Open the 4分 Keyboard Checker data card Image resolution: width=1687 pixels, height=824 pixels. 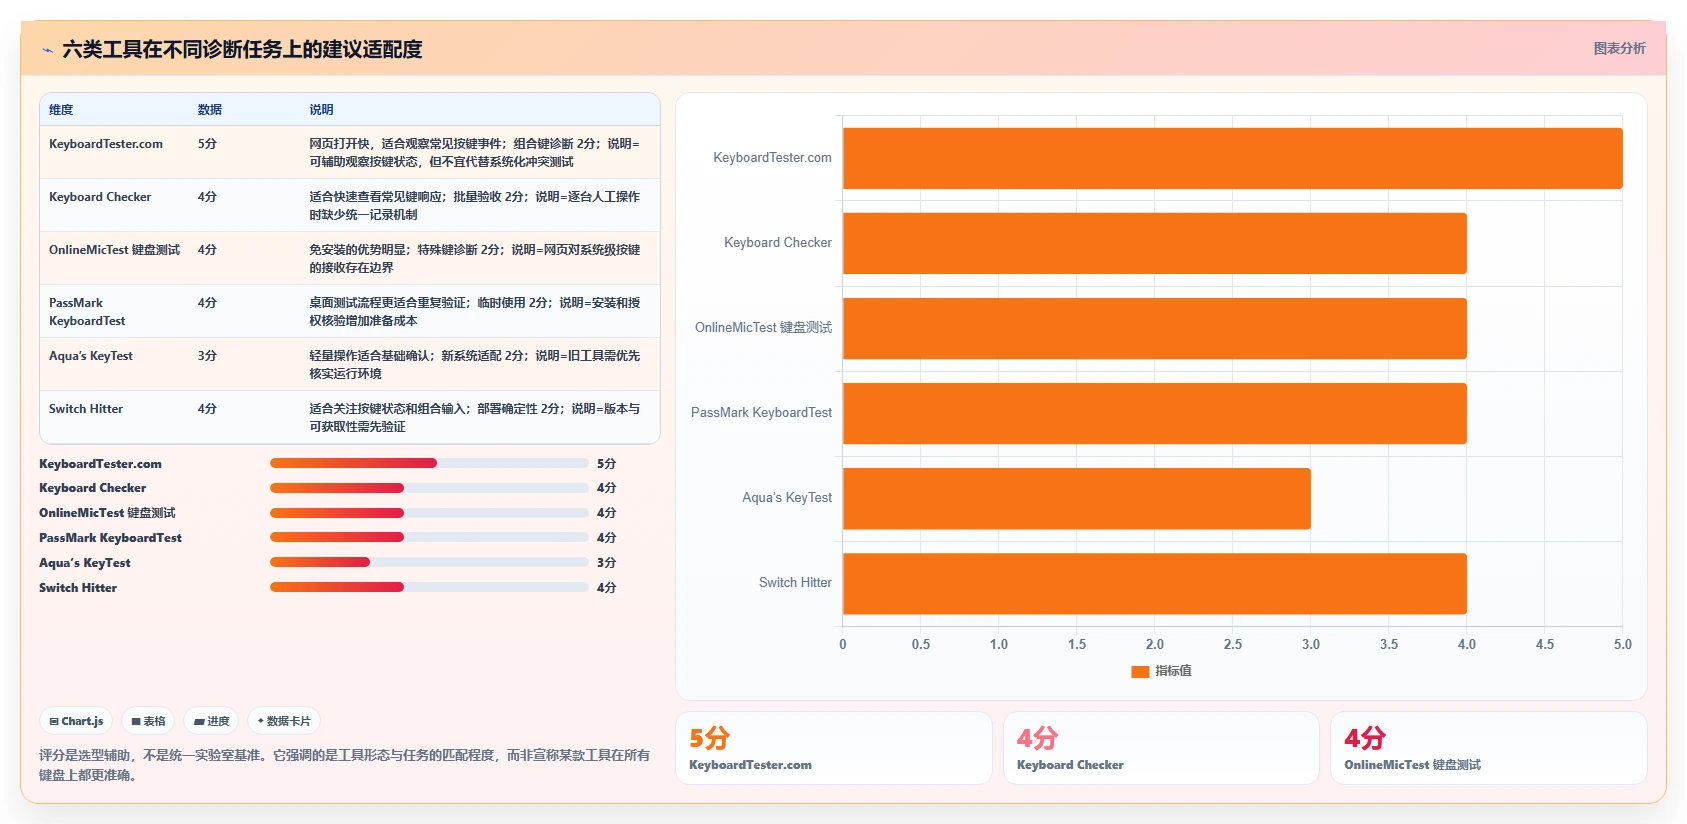[x=1161, y=748]
